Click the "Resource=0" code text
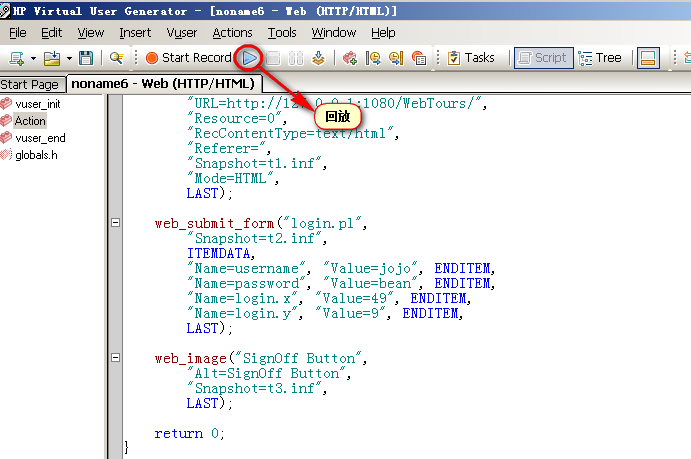 pyautogui.click(x=234, y=118)
